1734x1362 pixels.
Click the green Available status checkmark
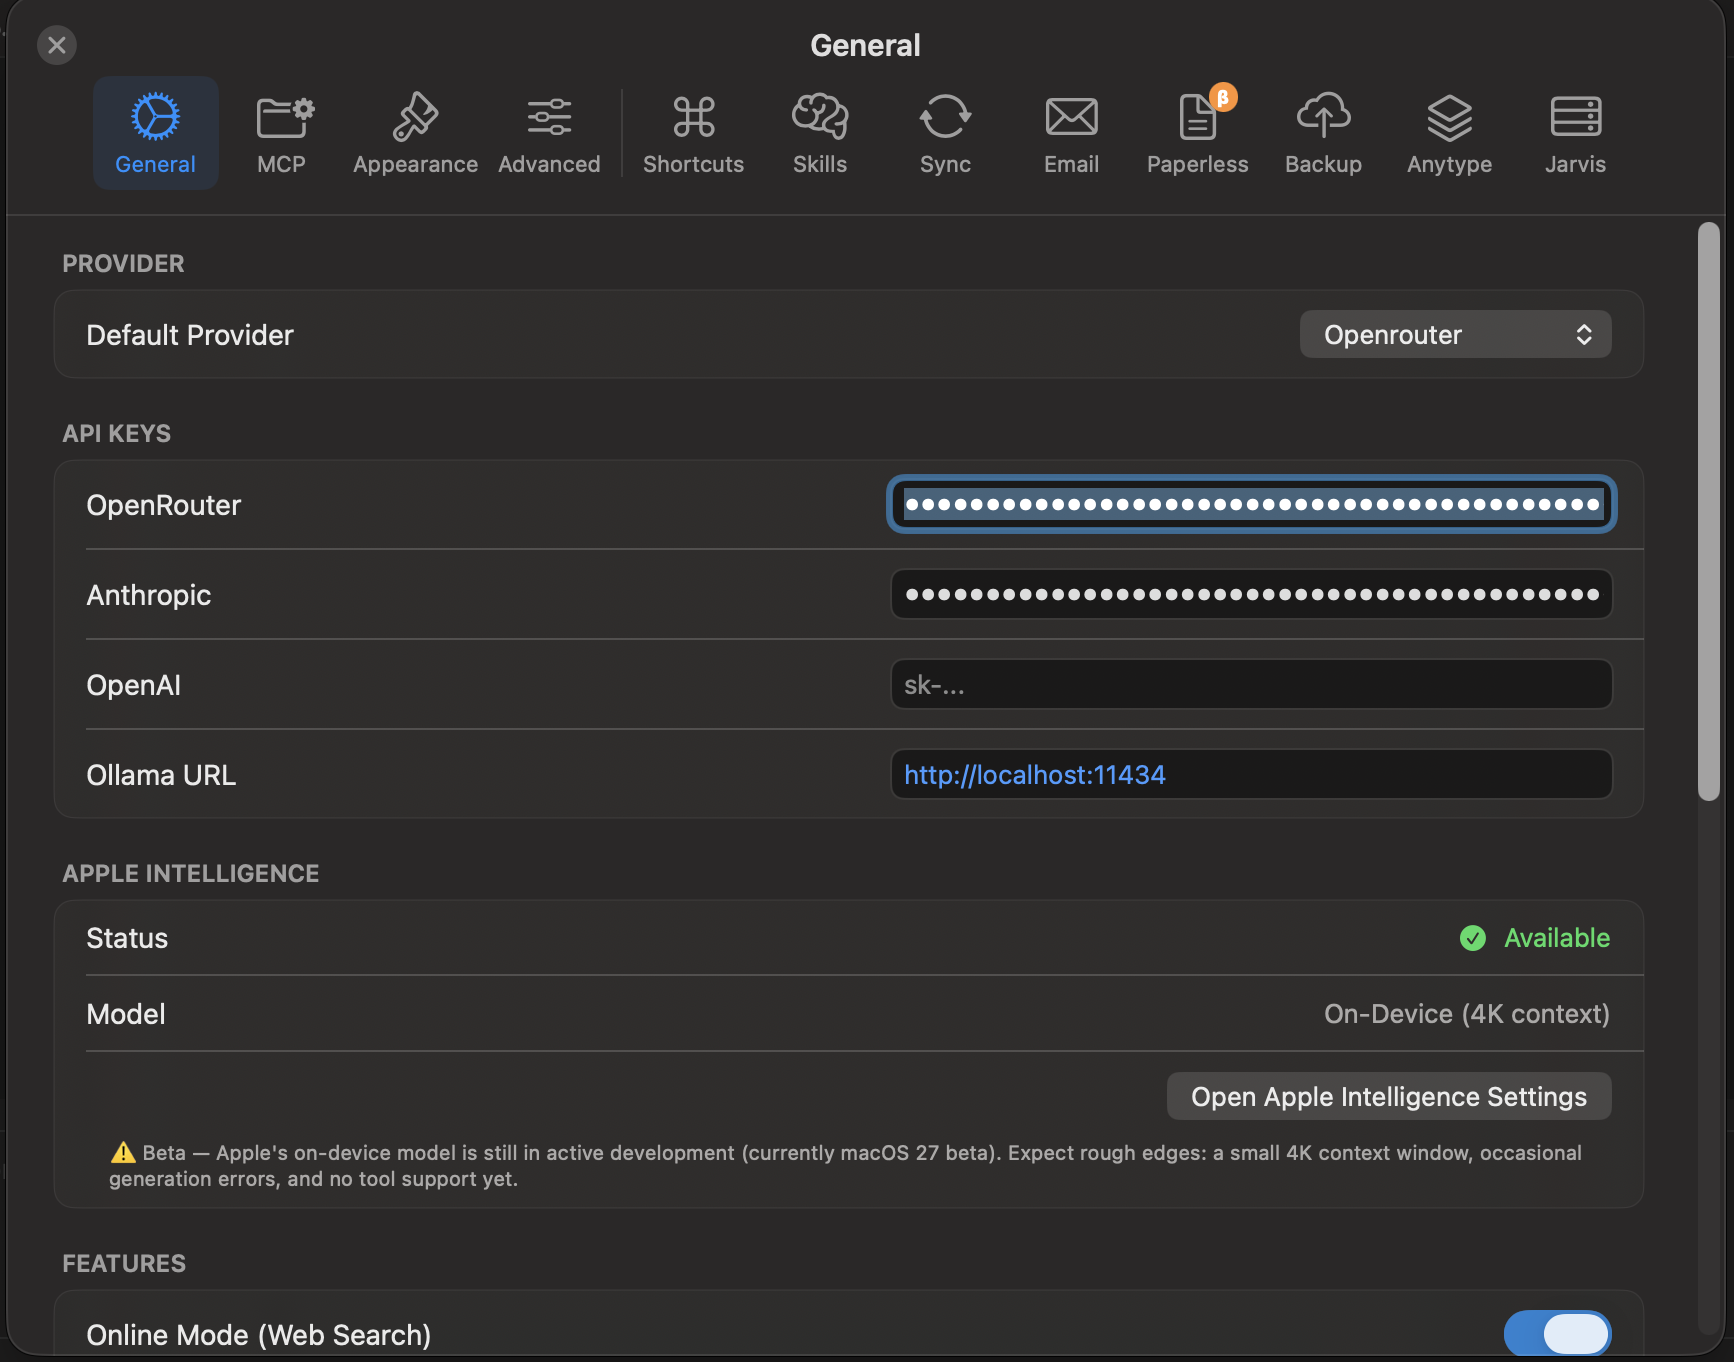tap(1473, 937)
